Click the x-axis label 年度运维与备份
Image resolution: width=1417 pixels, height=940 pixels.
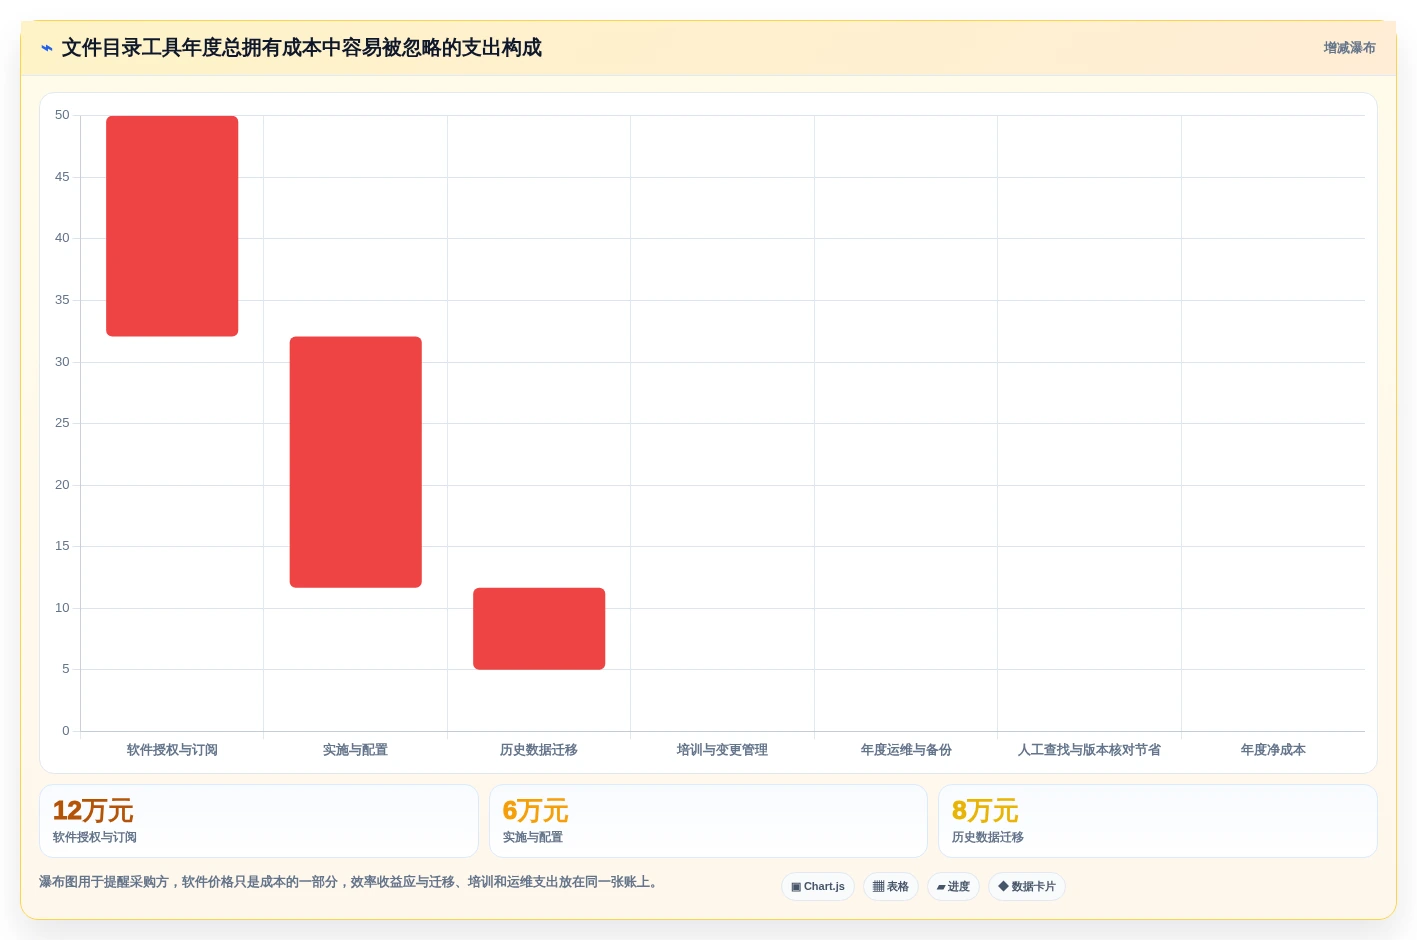tap(906, 750)
